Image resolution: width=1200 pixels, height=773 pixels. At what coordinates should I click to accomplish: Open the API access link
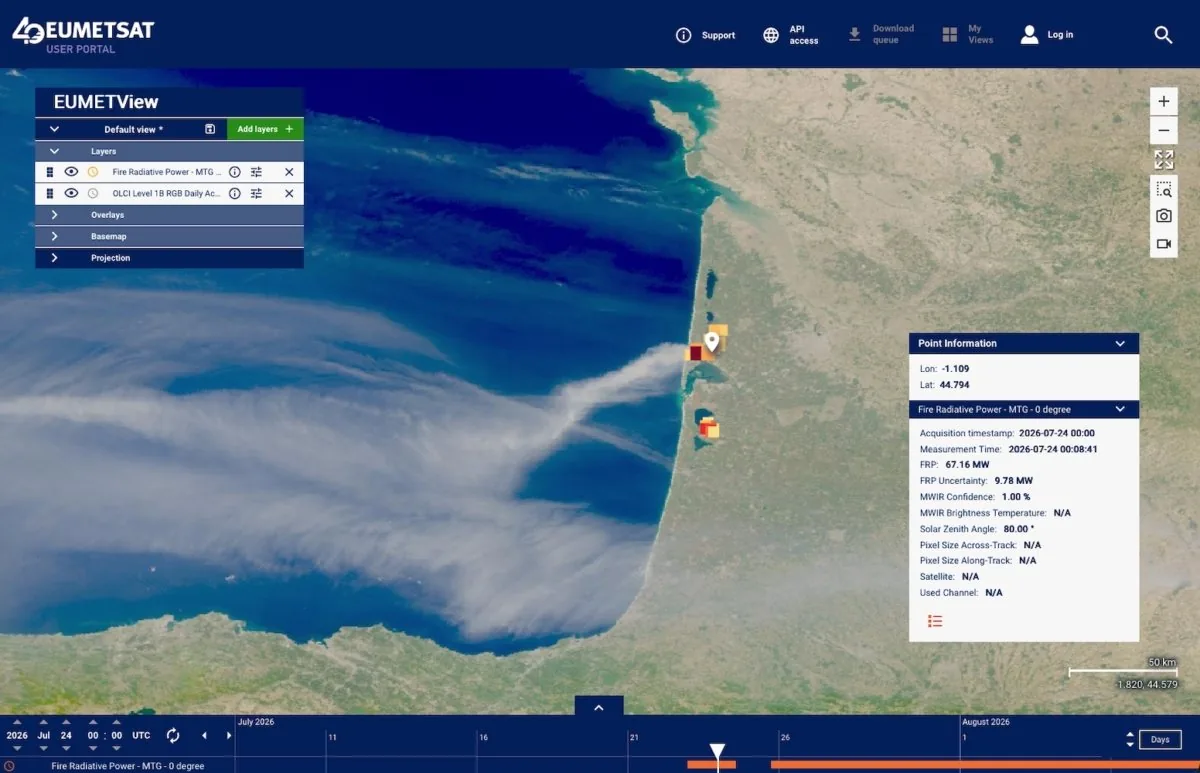tap(804, 35)
